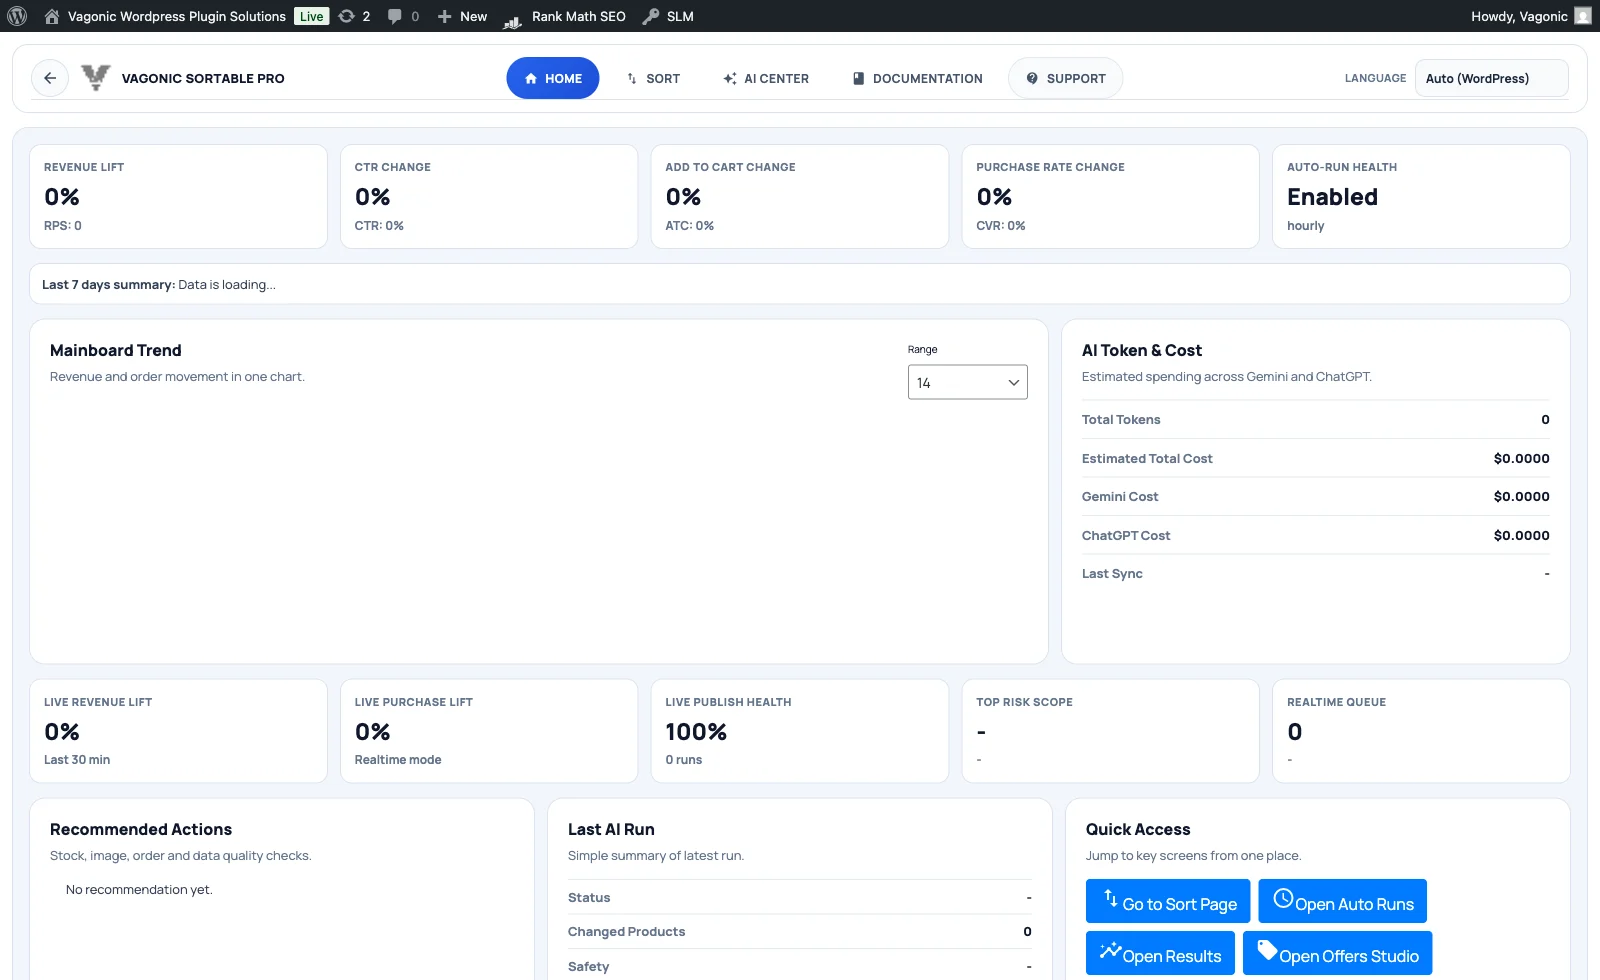Switch to the SORT tab
Image resolution: width=1600 pixels, height=980 pixels.
pyautogui.click(x=653, y=78)
